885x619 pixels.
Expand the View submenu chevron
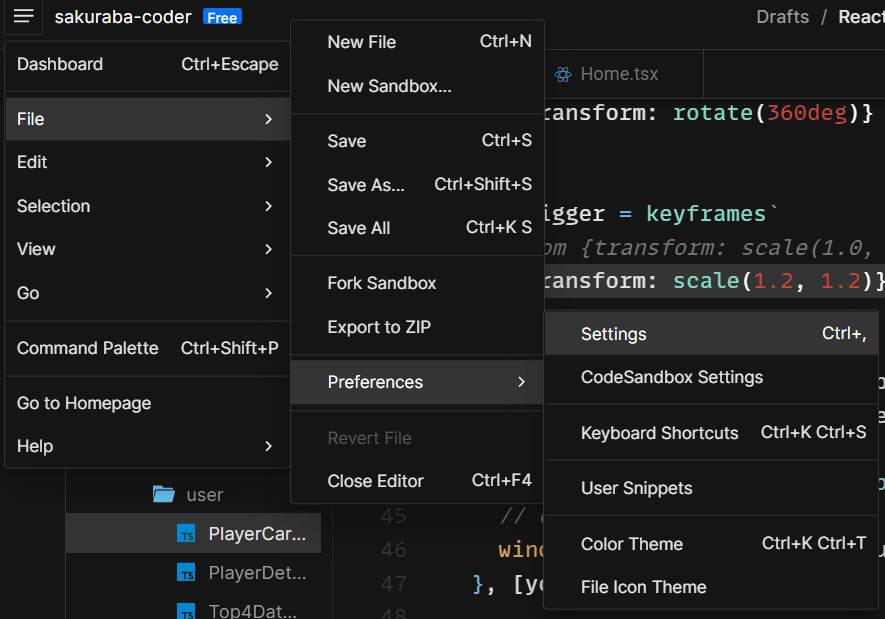coord(269,249)
